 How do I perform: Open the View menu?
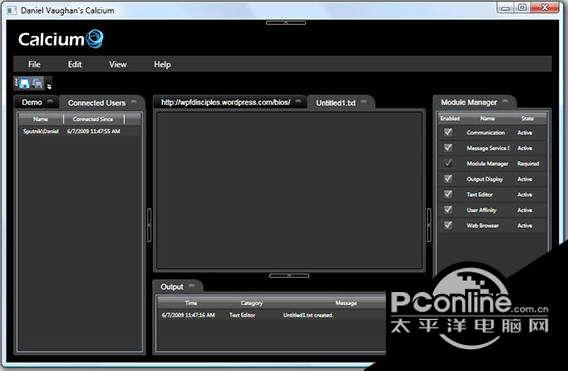coord(118,64)
